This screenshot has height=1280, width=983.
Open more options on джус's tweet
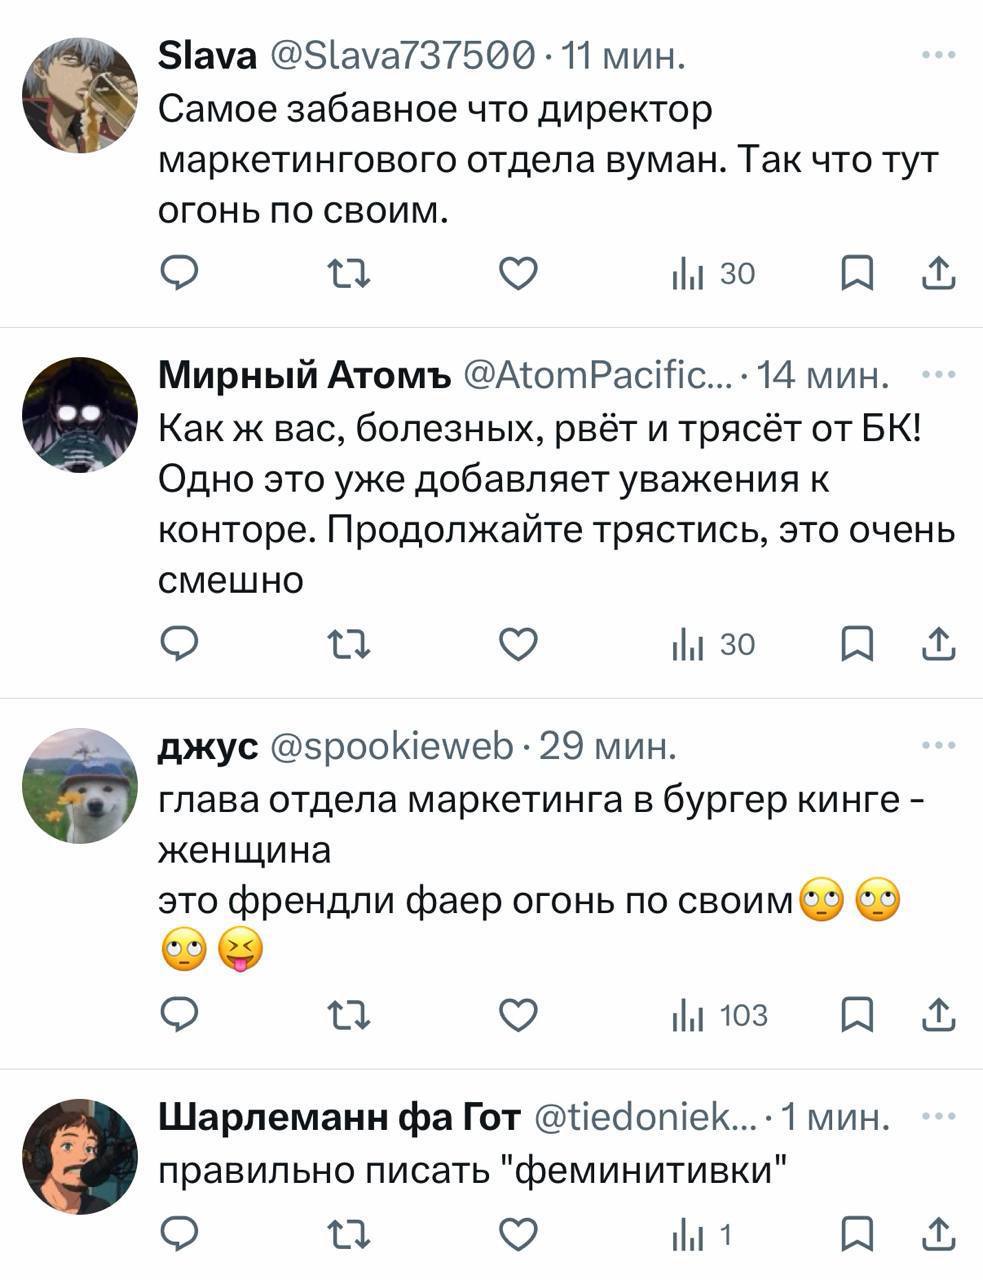point(938,746)
